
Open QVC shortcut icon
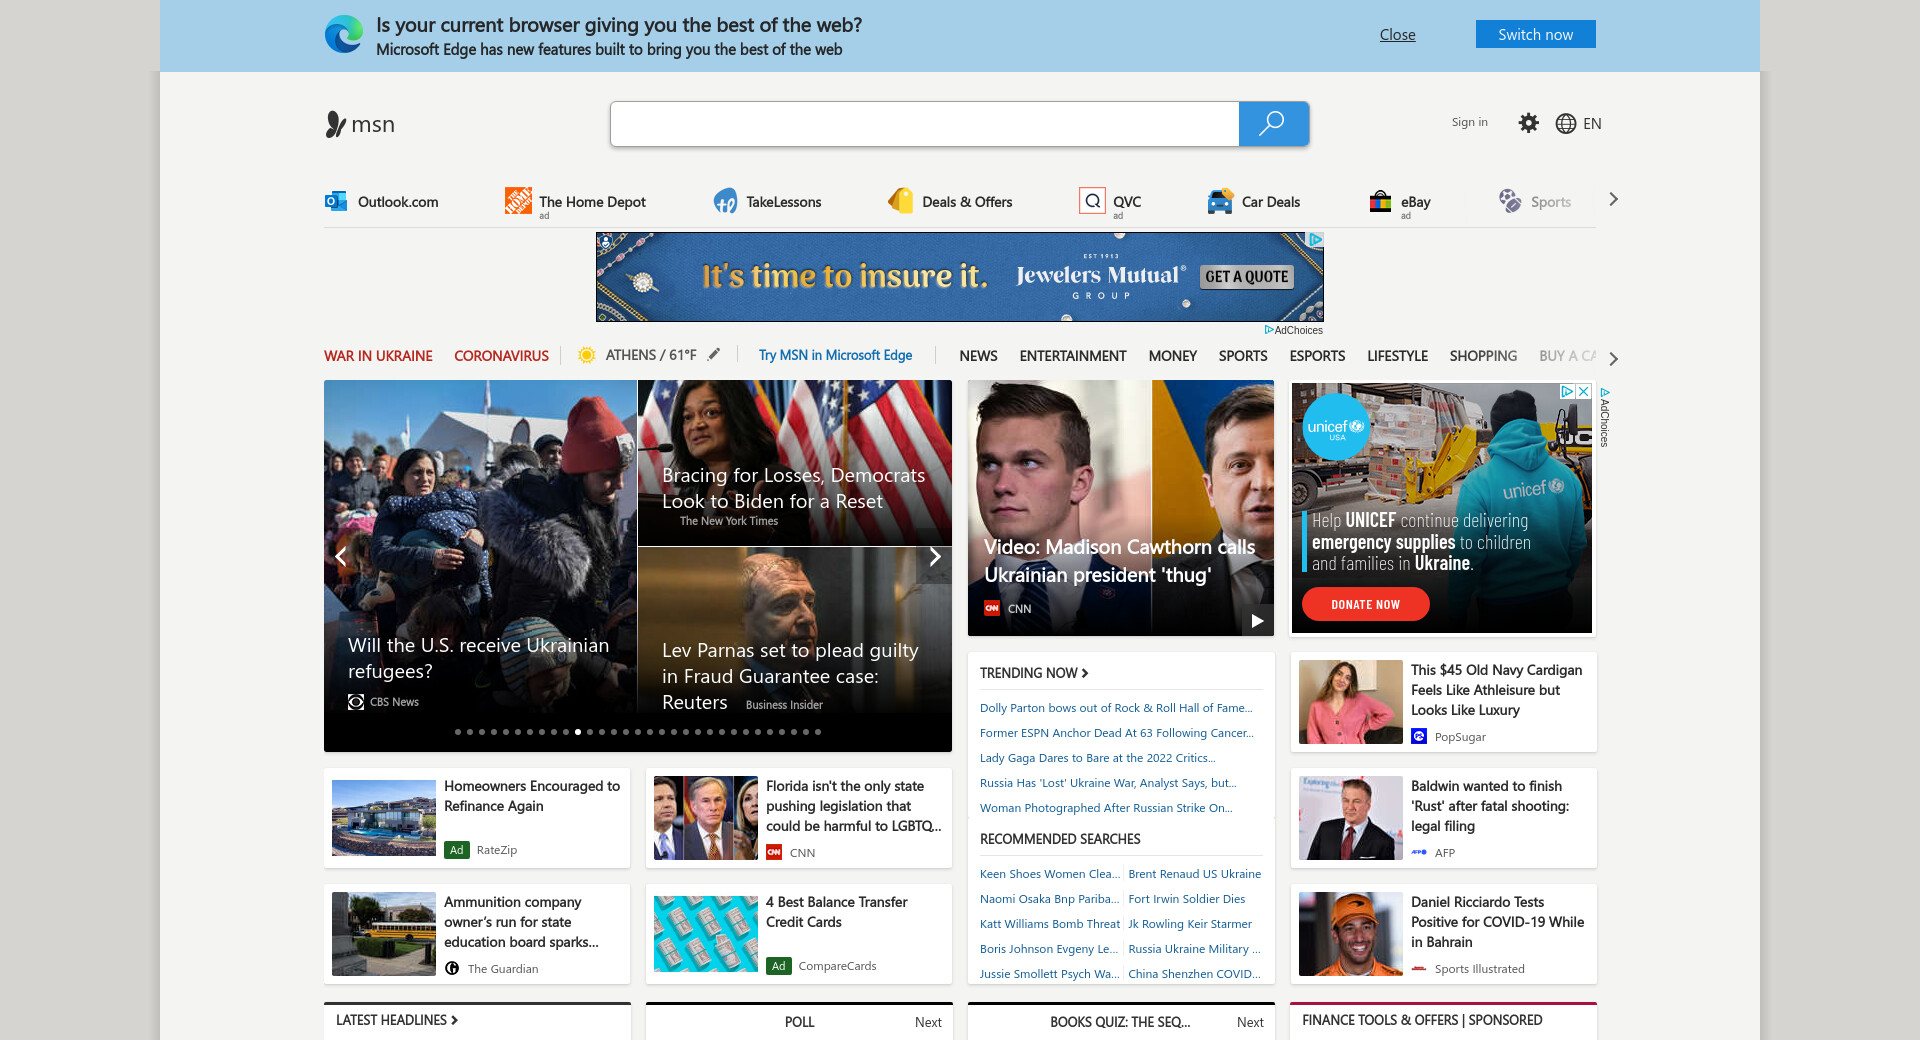[1092, 201]
